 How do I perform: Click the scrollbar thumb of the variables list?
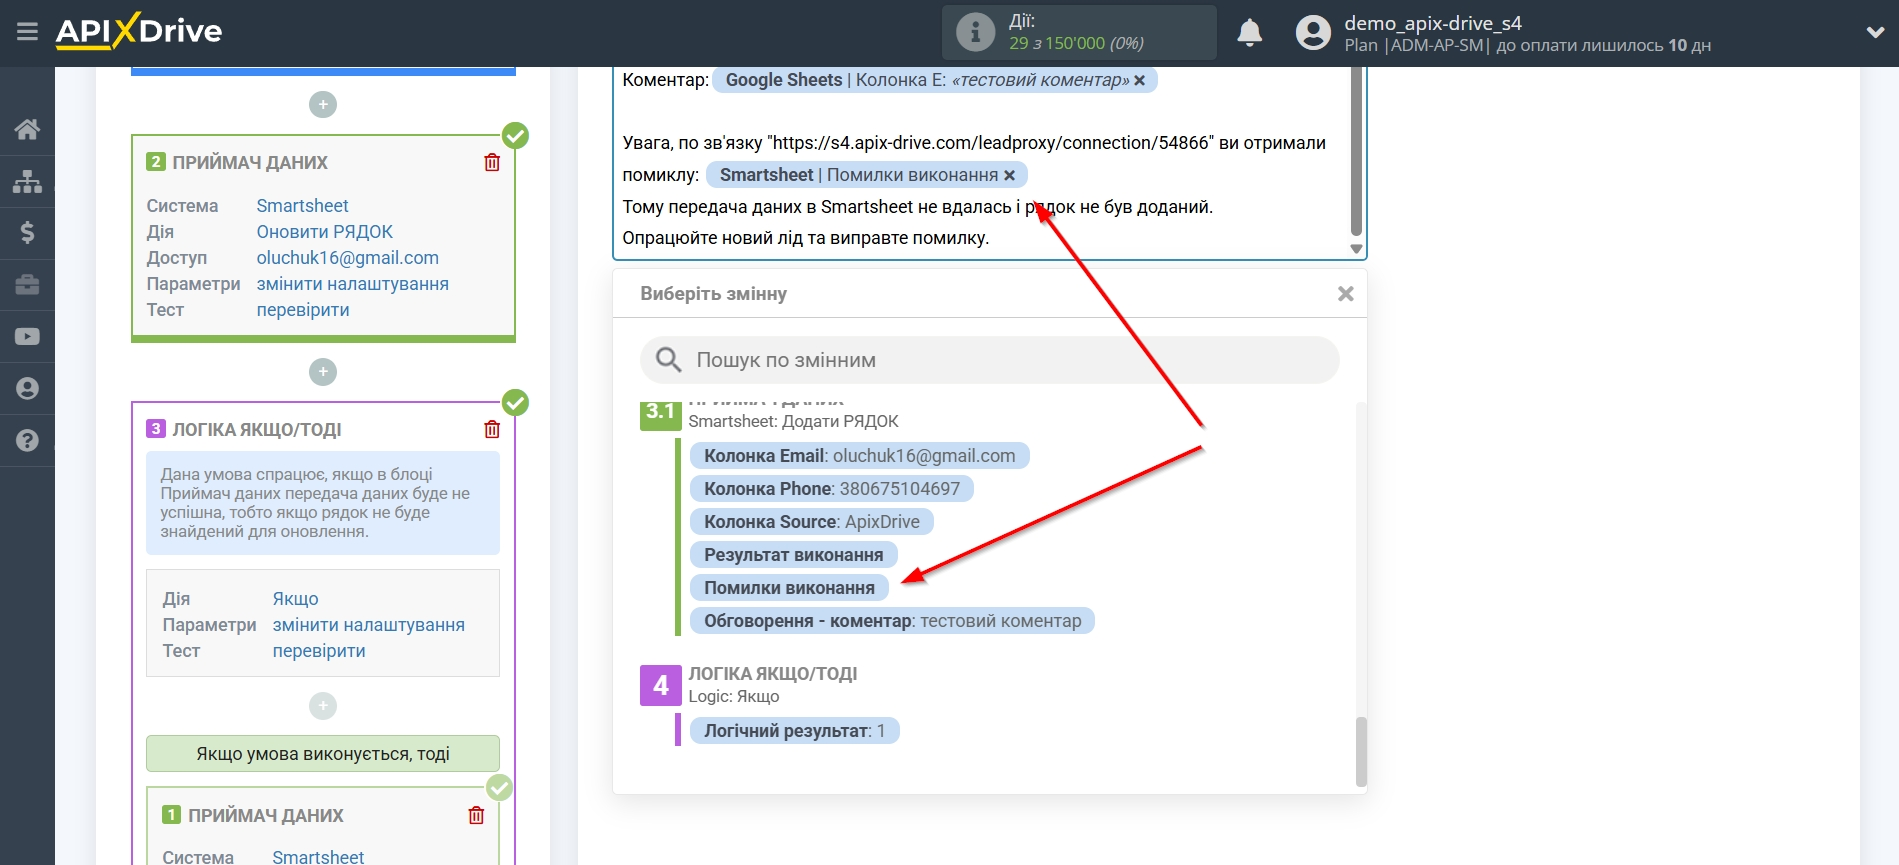pos(1361,751)
